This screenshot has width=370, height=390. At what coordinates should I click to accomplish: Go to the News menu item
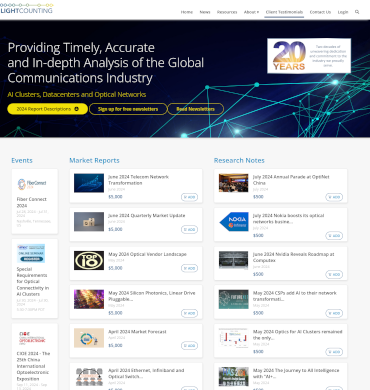tap(205, 12)
